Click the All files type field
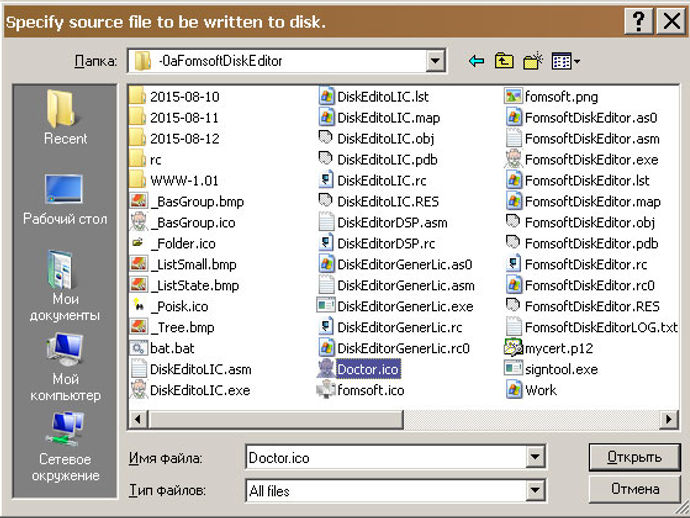The image size is (690, 518). pyautogui.click(x=386, y=490)
